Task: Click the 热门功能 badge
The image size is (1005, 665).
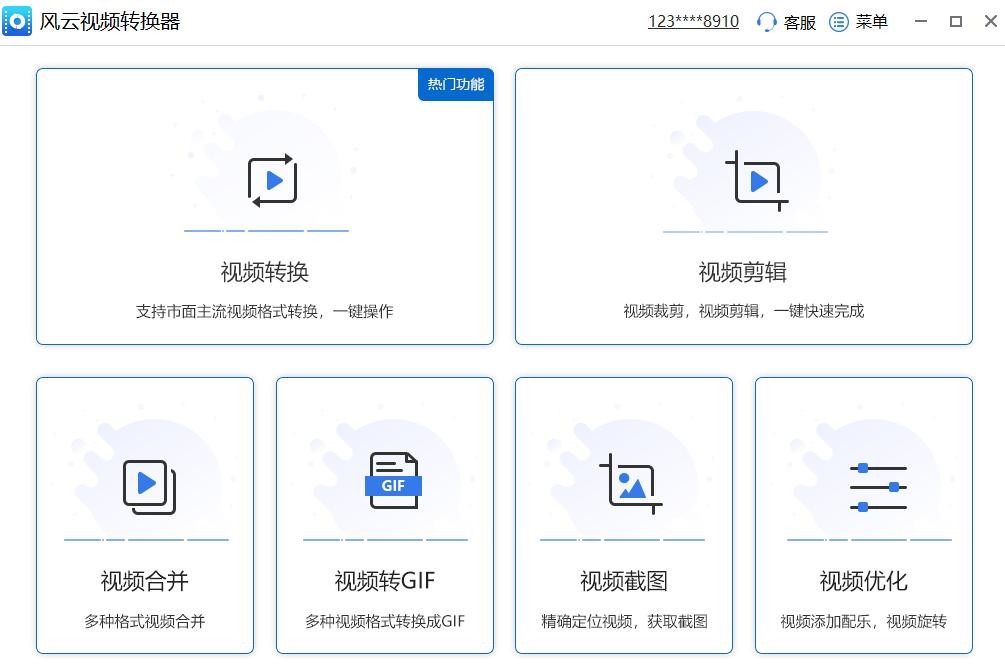Action: tap(455, 84)
